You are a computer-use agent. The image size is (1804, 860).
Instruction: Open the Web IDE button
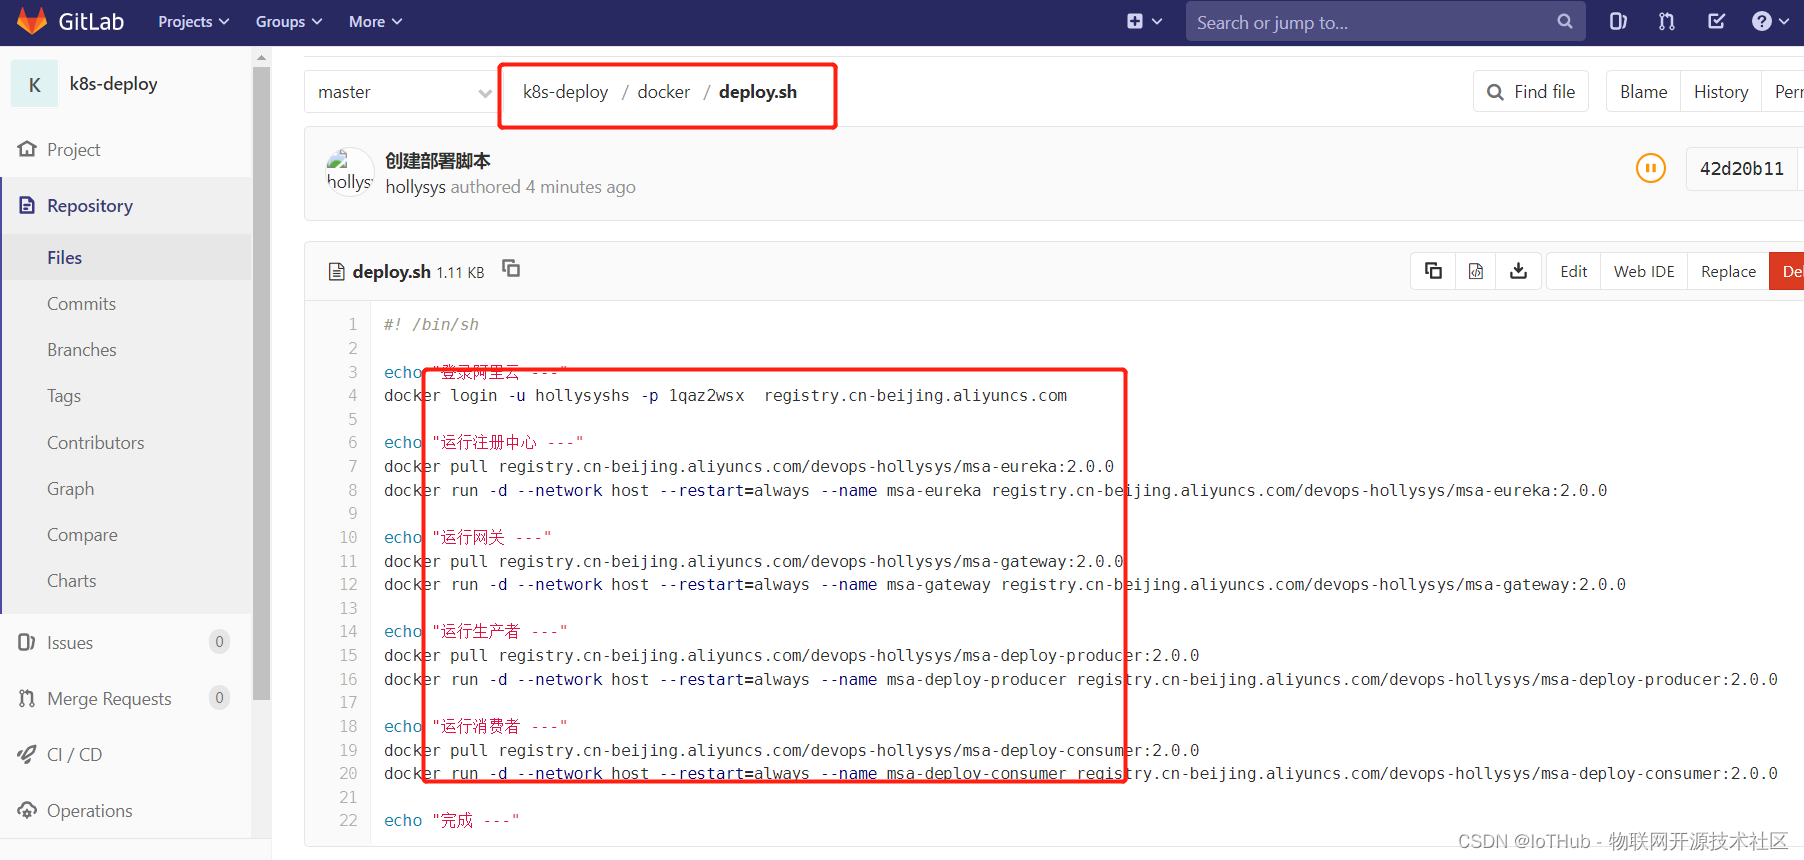pos(1644,271)
